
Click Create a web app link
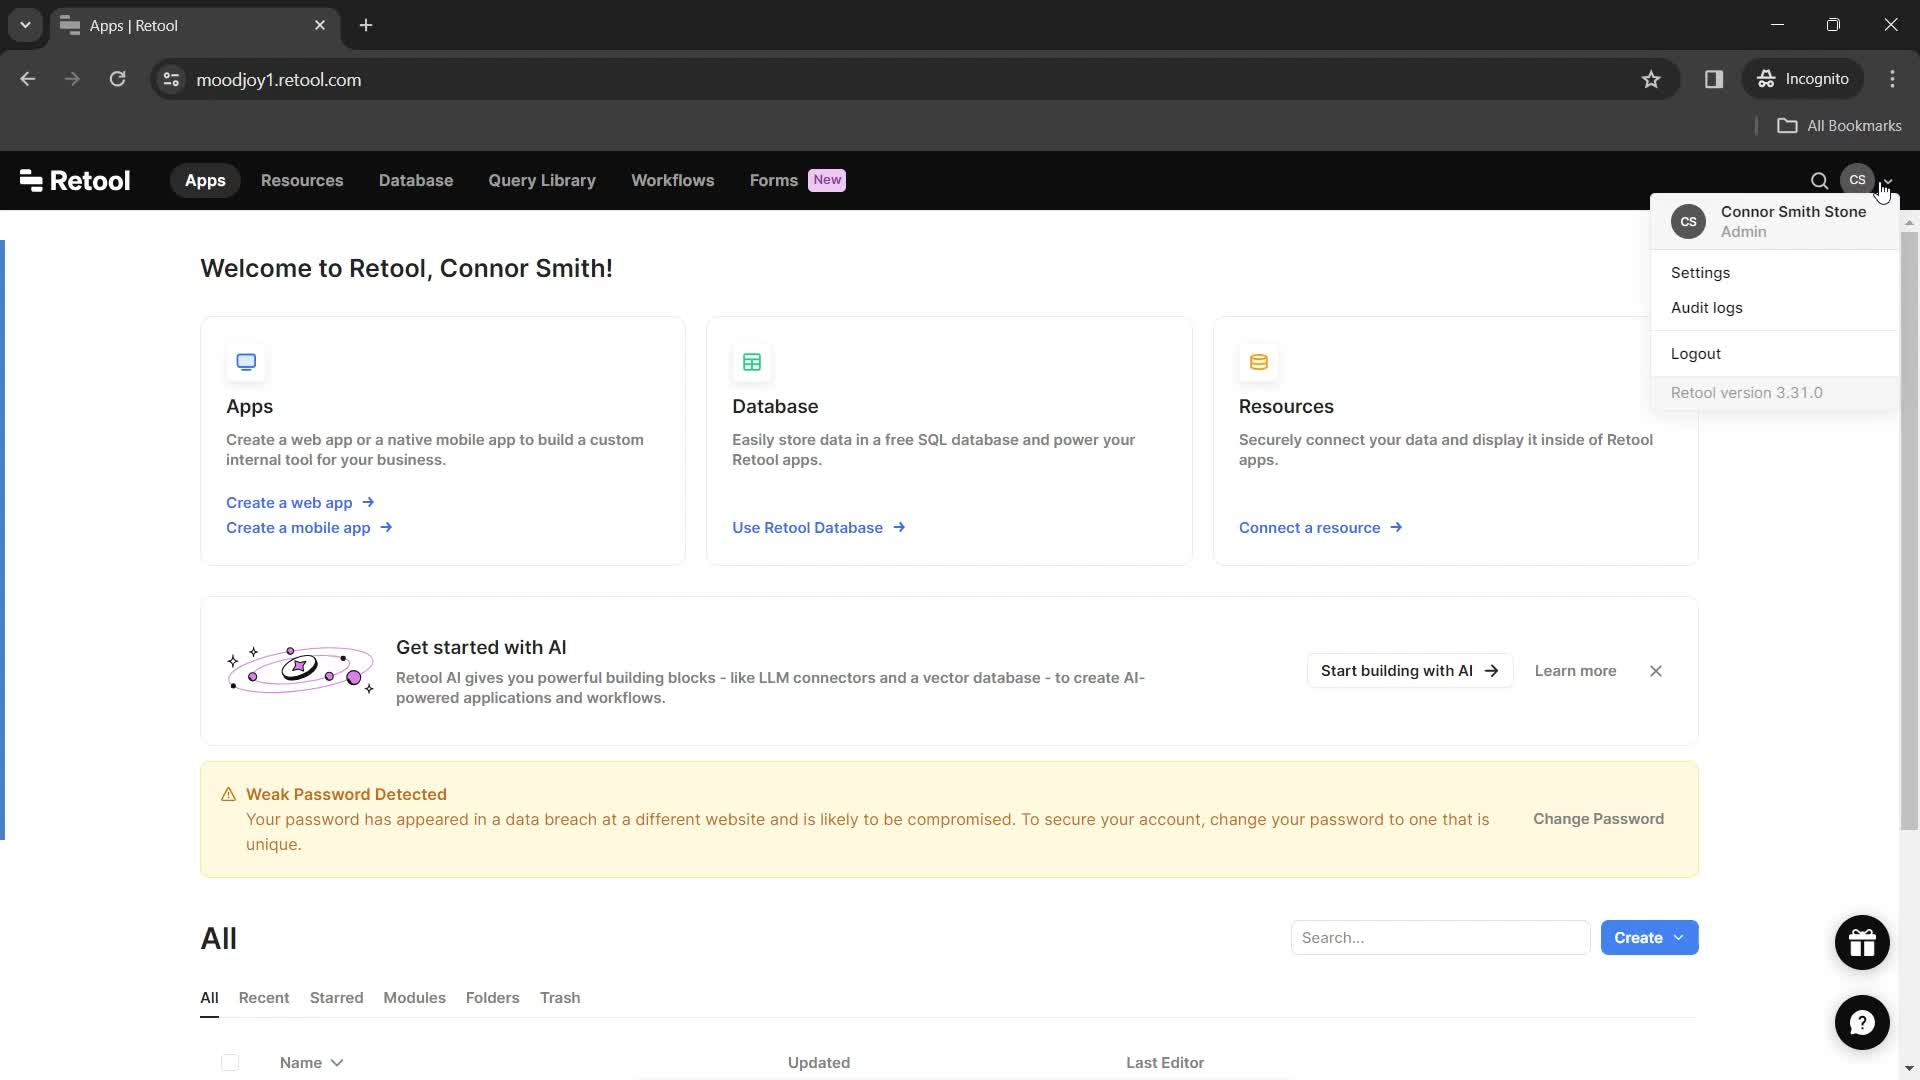300,502
